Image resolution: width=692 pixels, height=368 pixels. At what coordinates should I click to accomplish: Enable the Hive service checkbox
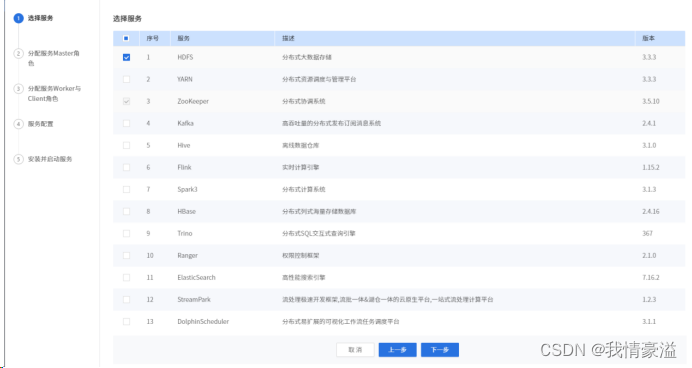[x=126, y=146]
